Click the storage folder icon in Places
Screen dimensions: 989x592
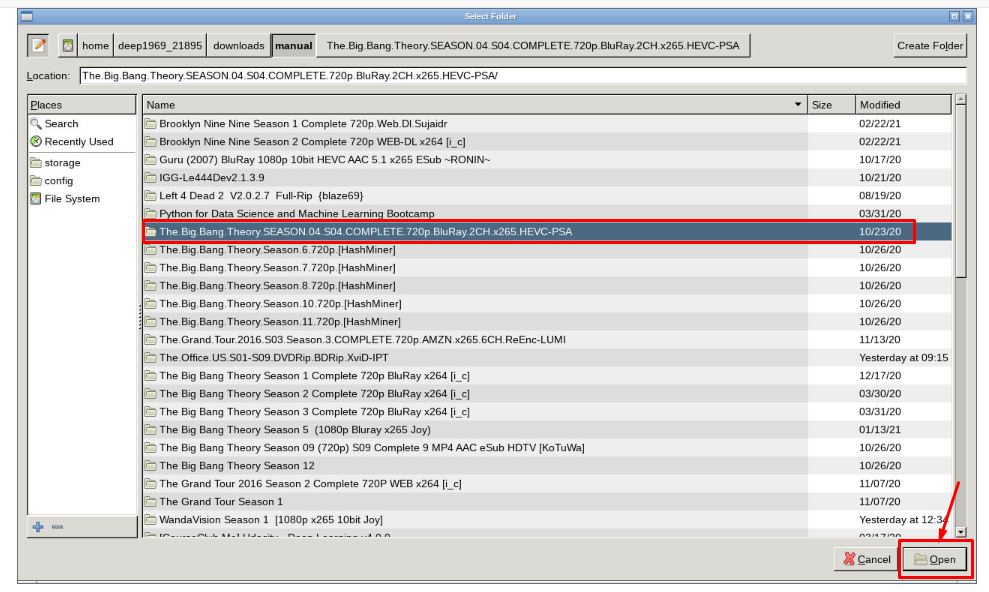click(34, 162)
